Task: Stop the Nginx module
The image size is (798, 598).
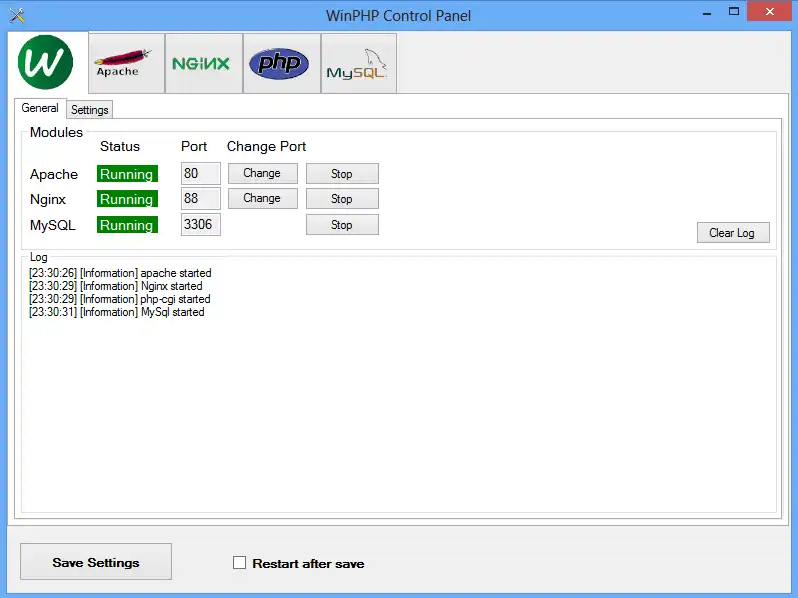Action: coord(342,198)
